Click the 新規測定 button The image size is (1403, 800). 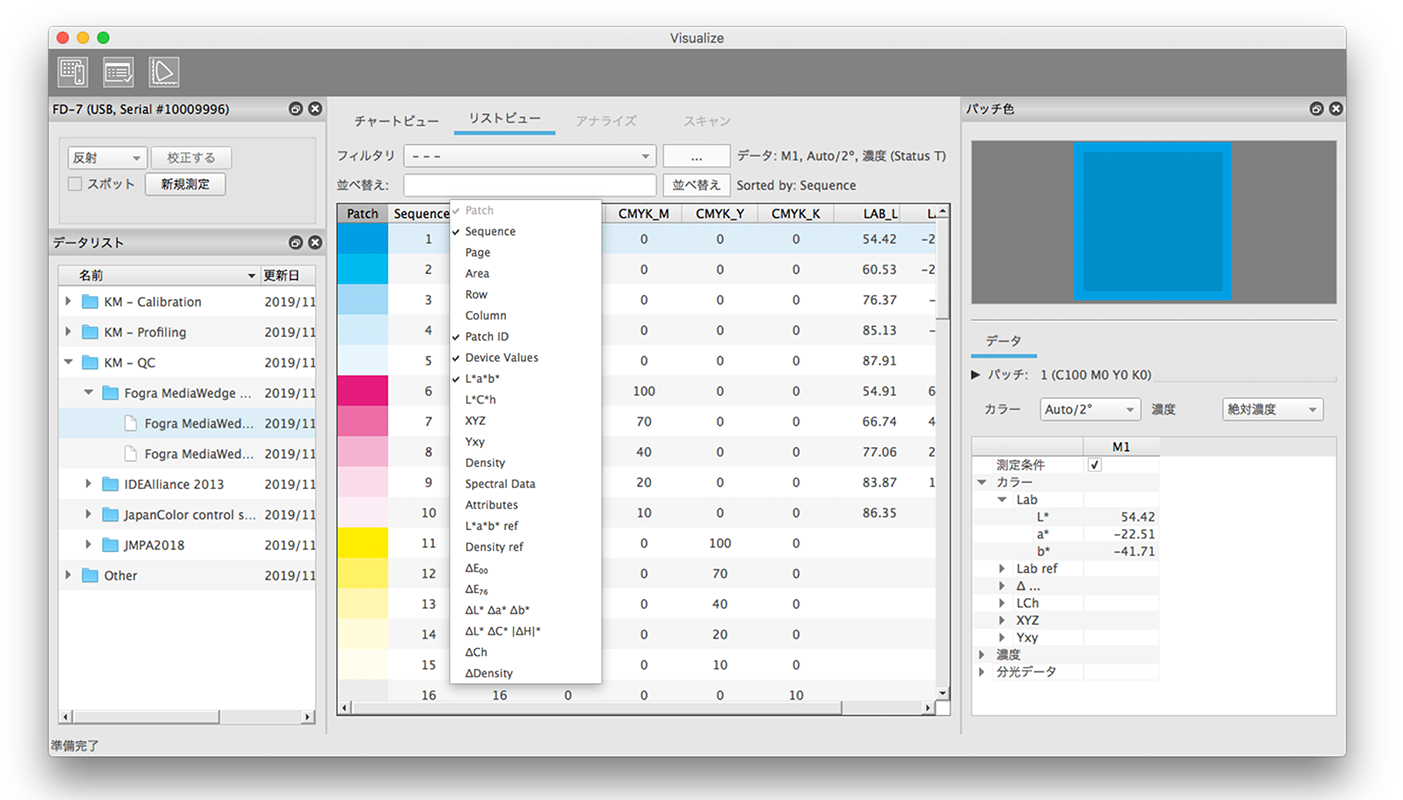click(185, 184)
